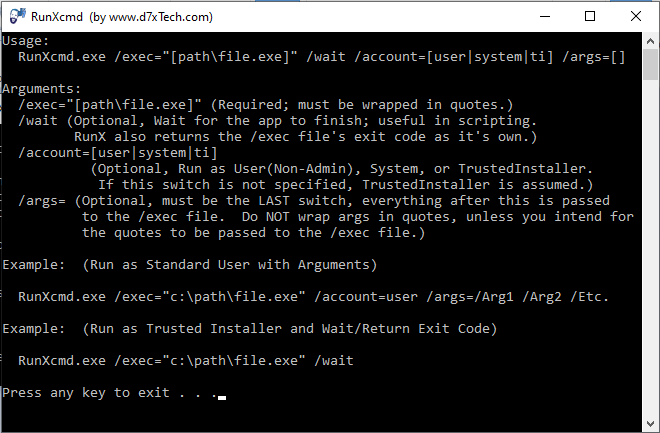Screen dimensions: 660x433
Task: Click the scrollbar down arrow
Action: coord(650,424)
